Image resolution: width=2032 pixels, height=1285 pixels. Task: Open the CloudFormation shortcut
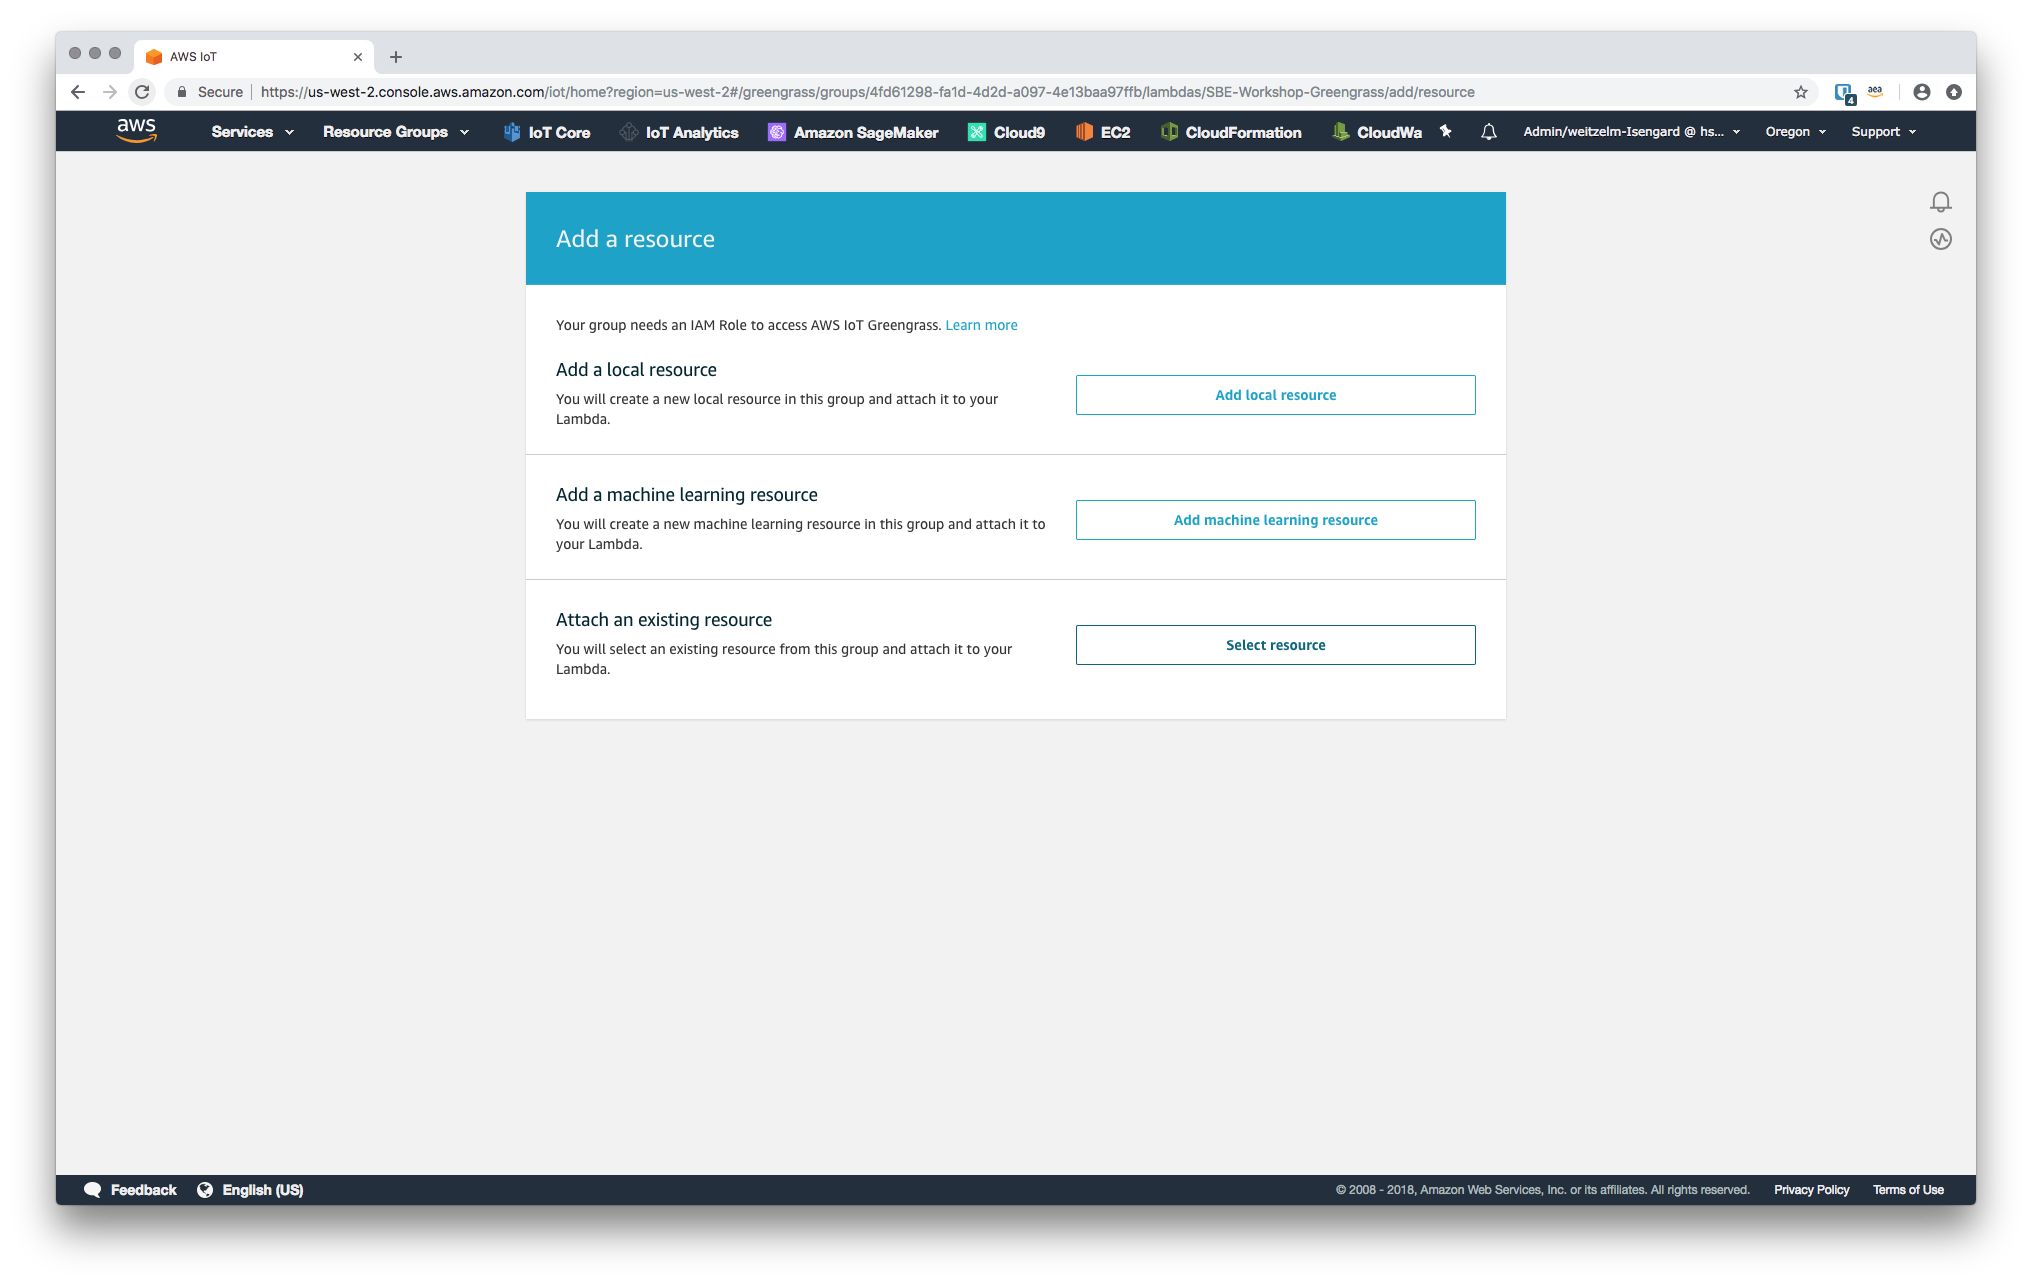[x=1231, y=132]
